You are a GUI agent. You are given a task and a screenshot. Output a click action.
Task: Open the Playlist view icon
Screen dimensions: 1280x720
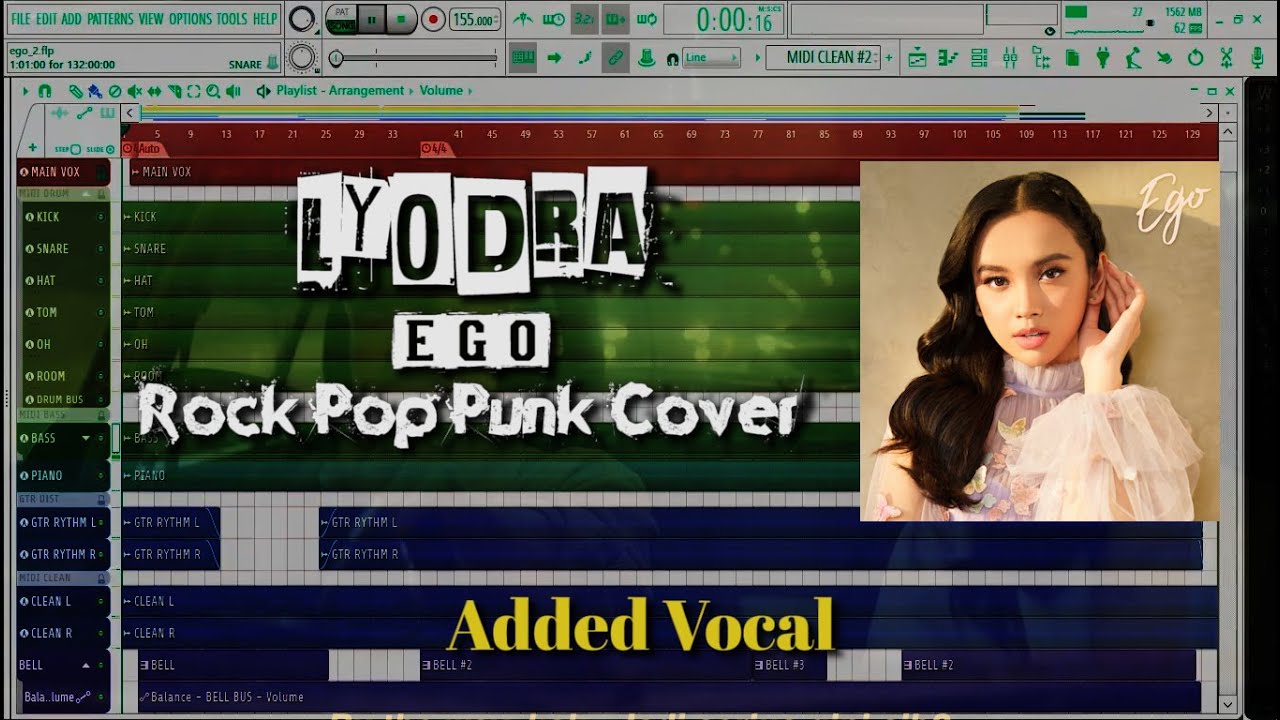point(917,58)
